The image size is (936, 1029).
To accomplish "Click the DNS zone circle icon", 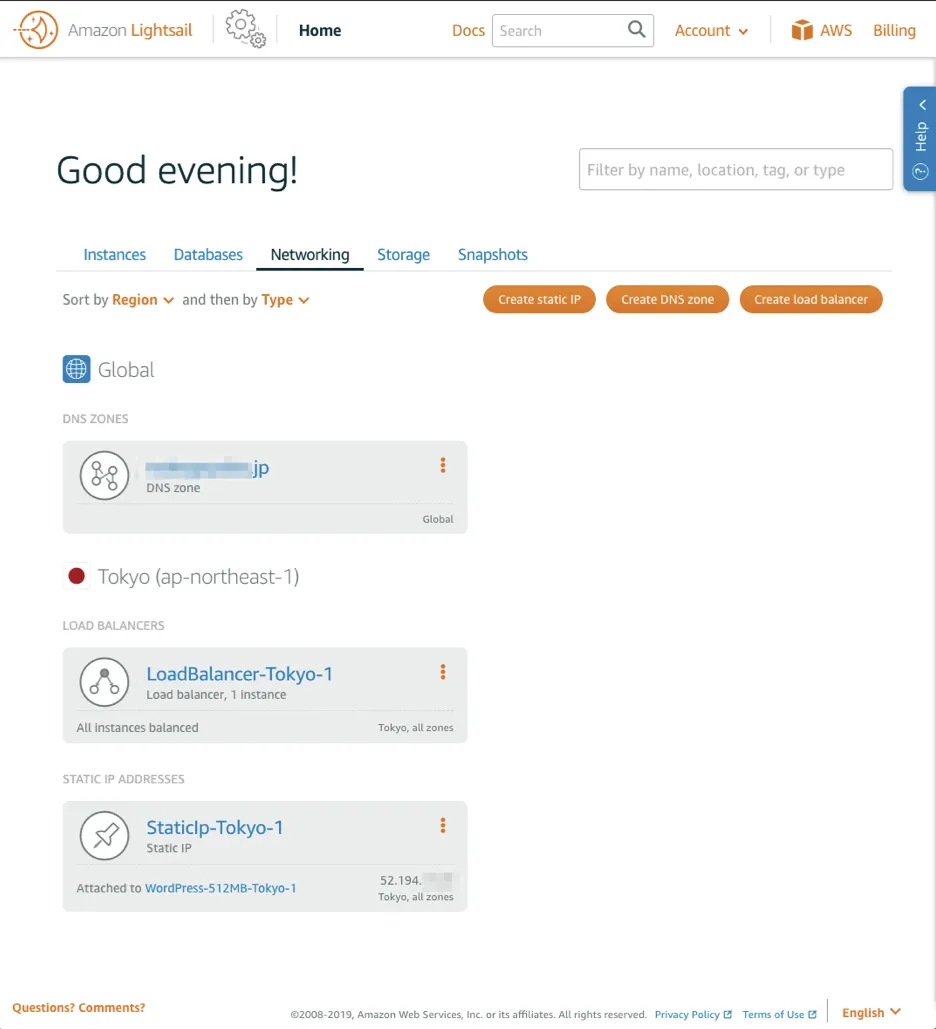I will [104, 475].
